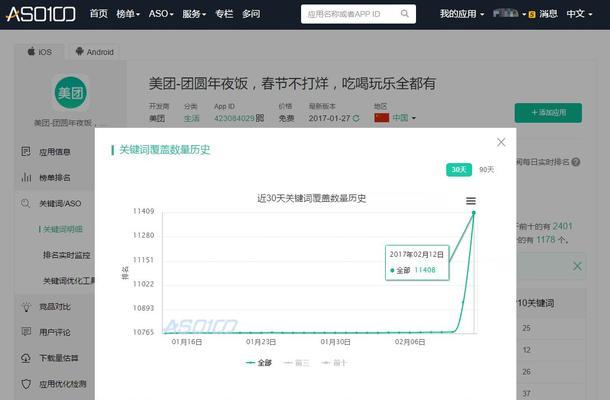The width and height of the screenshot is (610, 400).
Task: Click the App ID QR code icon
Action: click(260, 118)
